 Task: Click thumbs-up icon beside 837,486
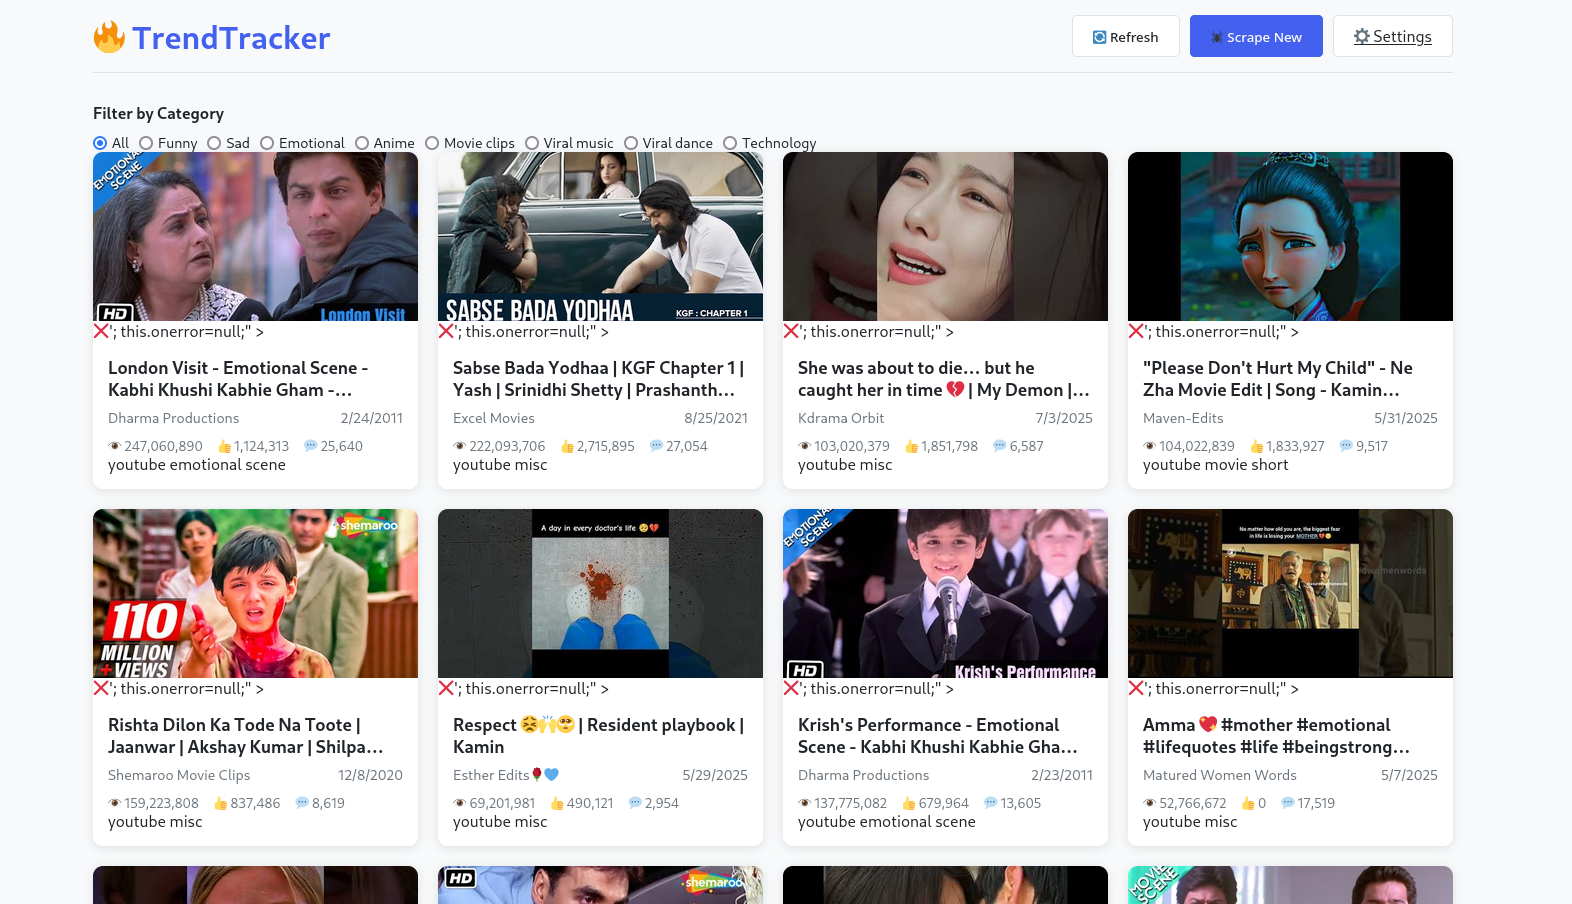221,803
